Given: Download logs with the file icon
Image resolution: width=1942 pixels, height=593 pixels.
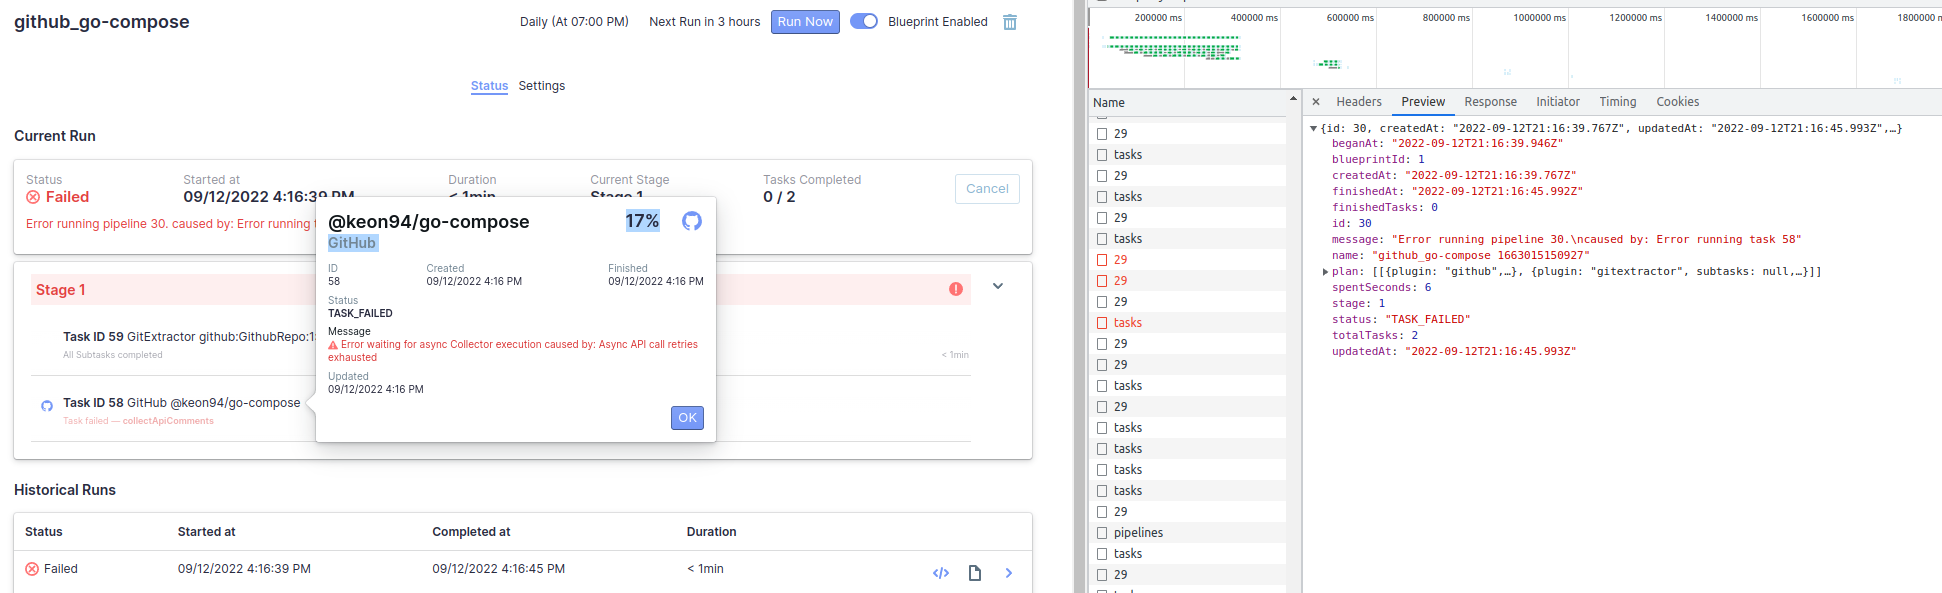Looking at the screenshot, I should pos(975,573).
